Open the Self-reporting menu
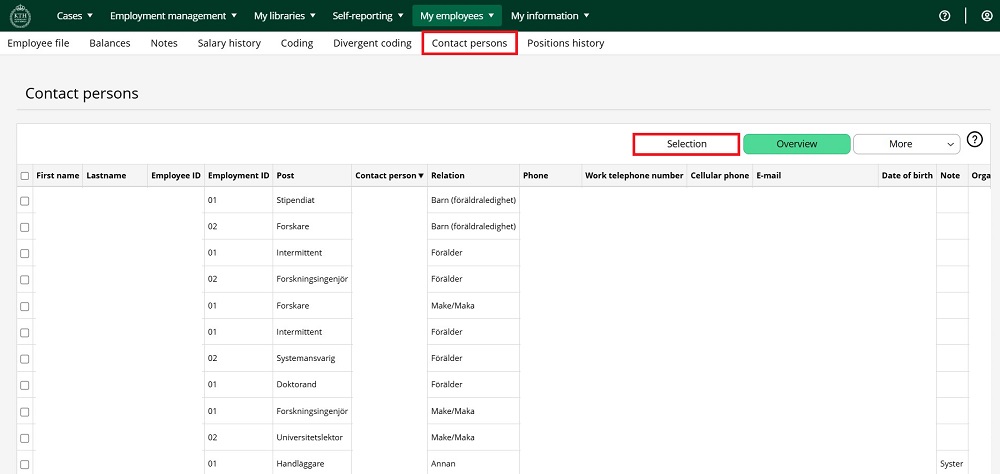This screenshot has height=474, width=1000. (369, 16)
